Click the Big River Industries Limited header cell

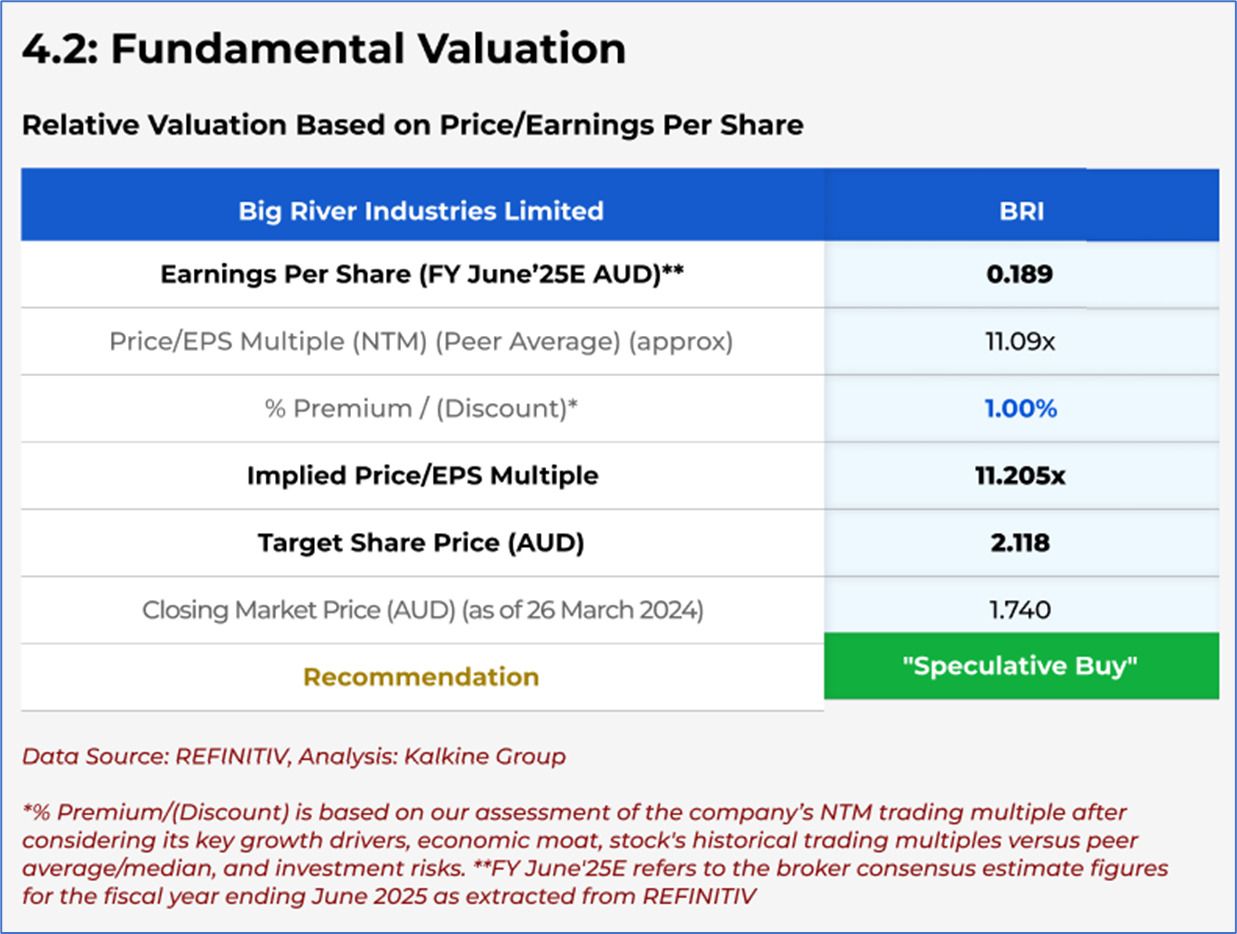[x=421, y=211]
